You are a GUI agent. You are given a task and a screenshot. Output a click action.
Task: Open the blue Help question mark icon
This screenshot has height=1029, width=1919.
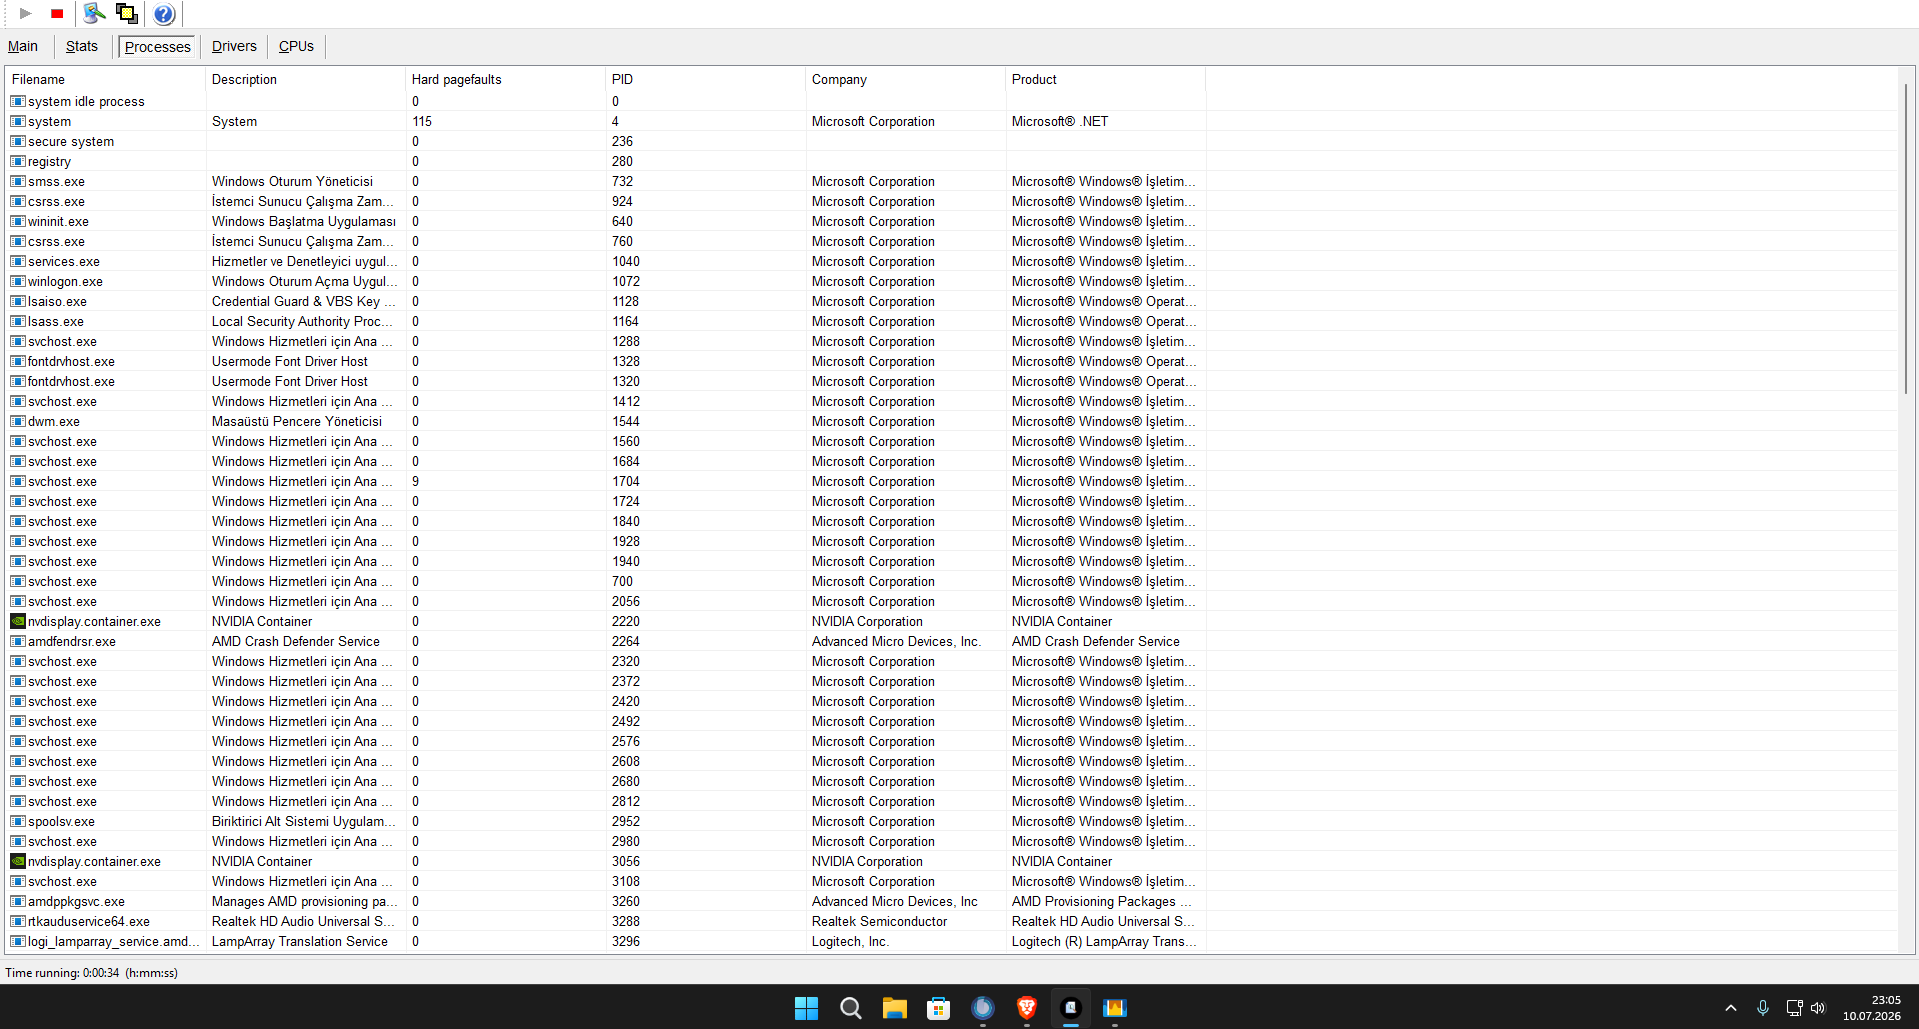164,14
